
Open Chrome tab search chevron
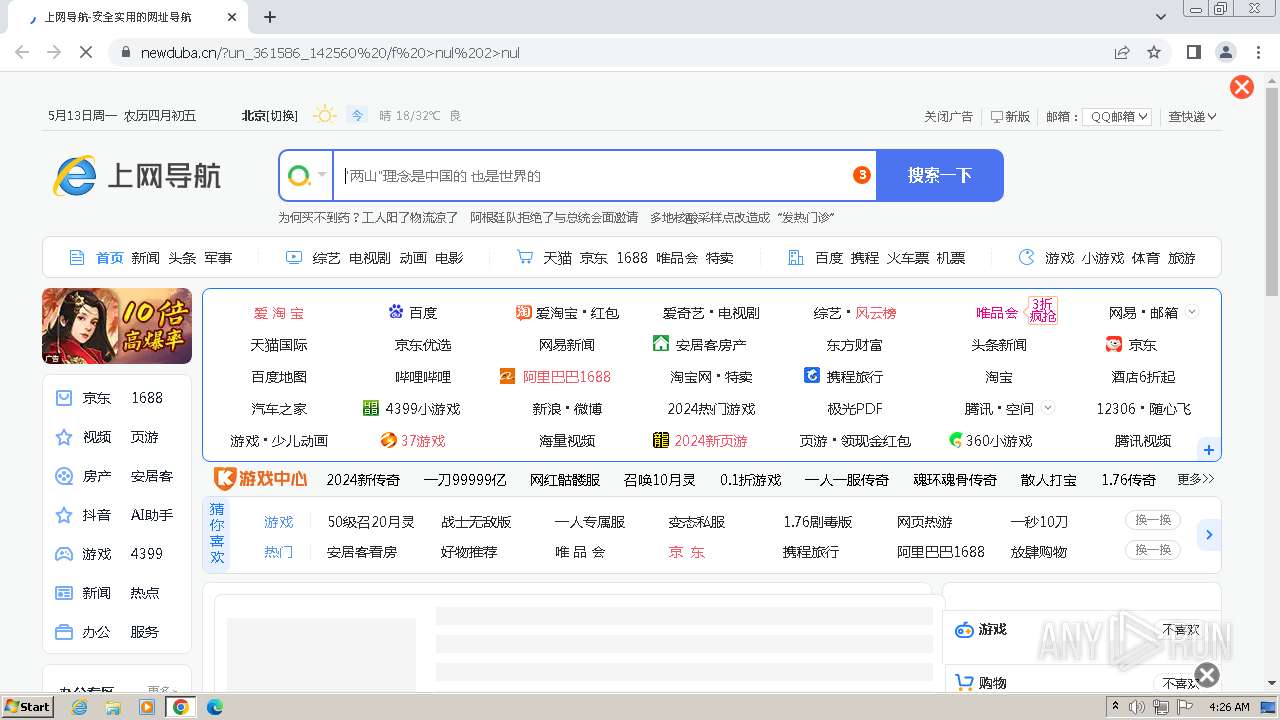click(1161, 17)
